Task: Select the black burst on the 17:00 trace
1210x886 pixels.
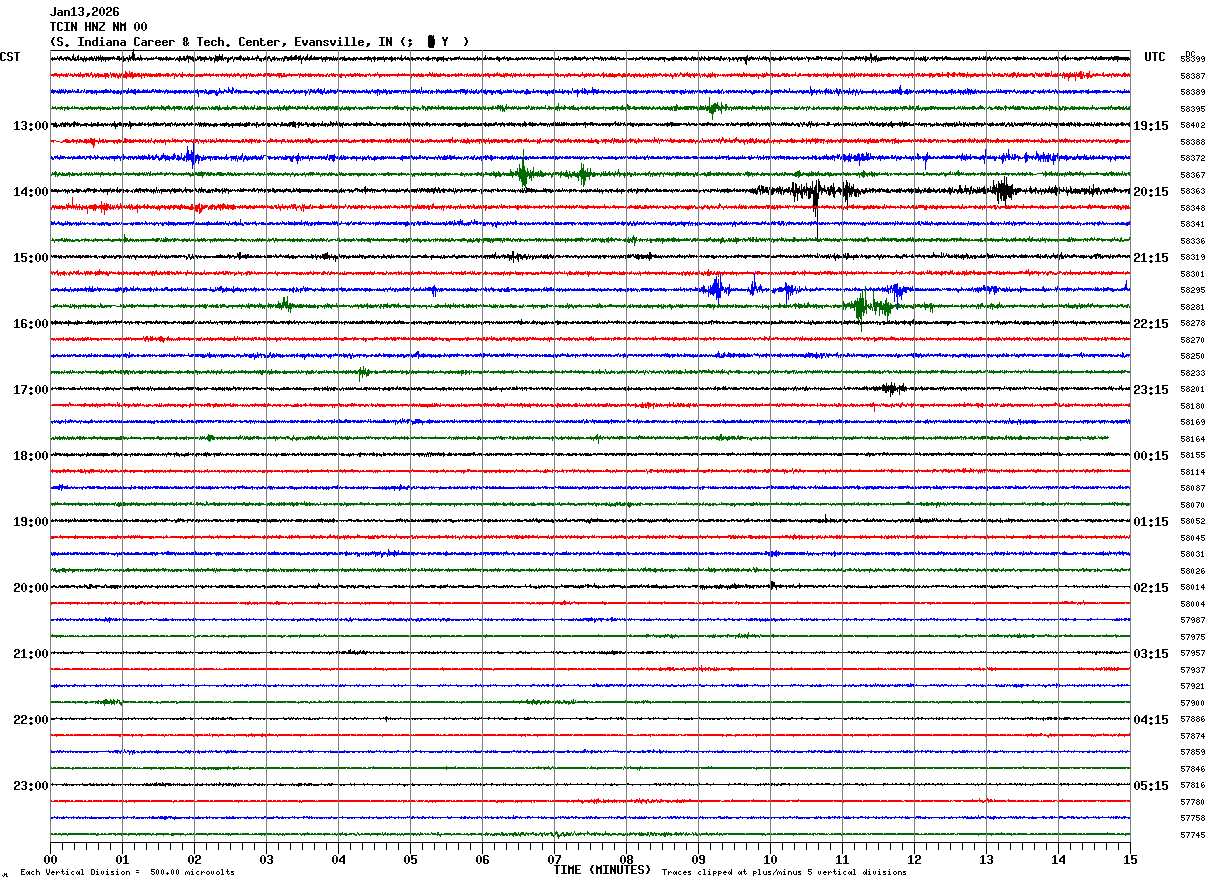Action: [x=892, y=389]
